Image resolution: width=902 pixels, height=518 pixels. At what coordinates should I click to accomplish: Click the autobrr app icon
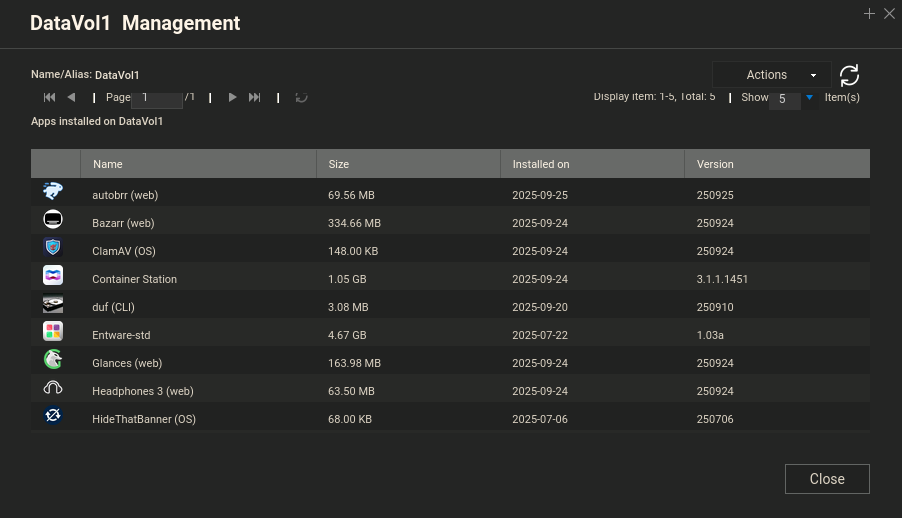click(x=53, y=191)
